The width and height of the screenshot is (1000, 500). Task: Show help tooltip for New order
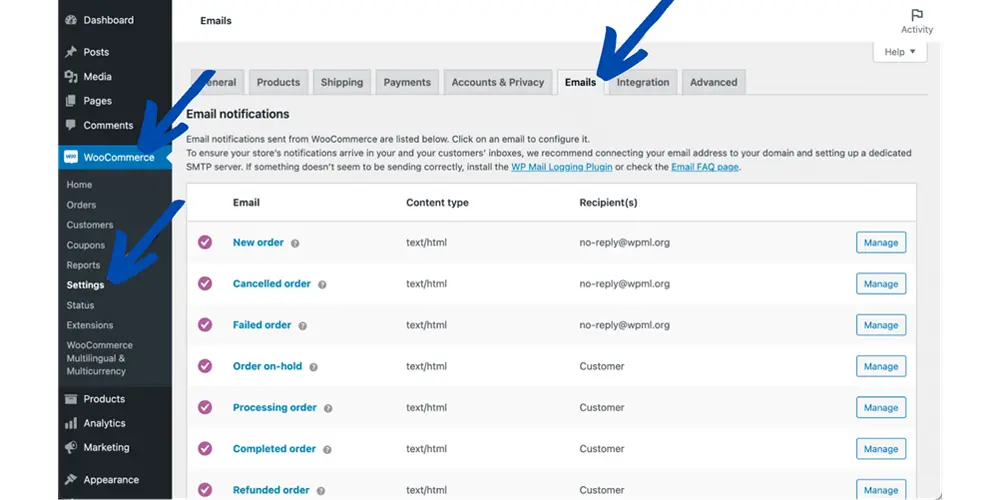(295, 243)
